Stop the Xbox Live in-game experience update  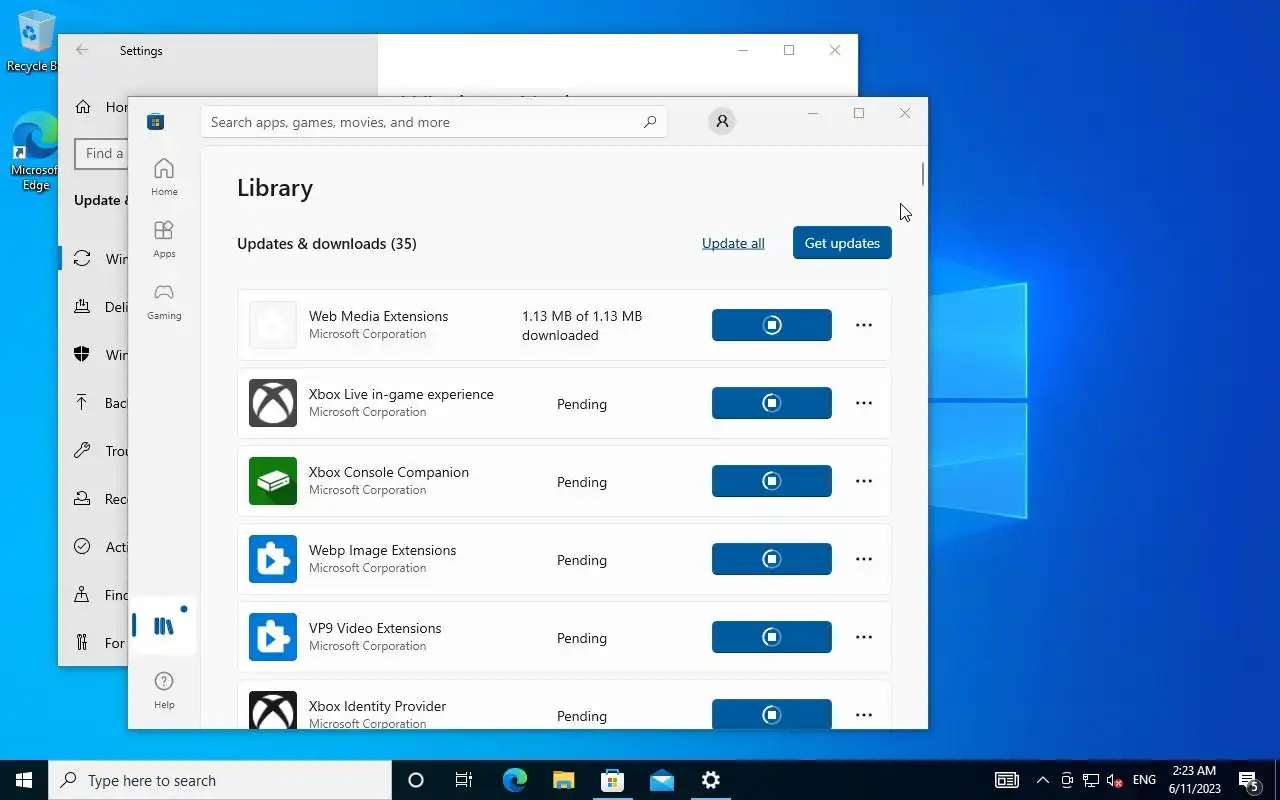[x=771, y=403]
